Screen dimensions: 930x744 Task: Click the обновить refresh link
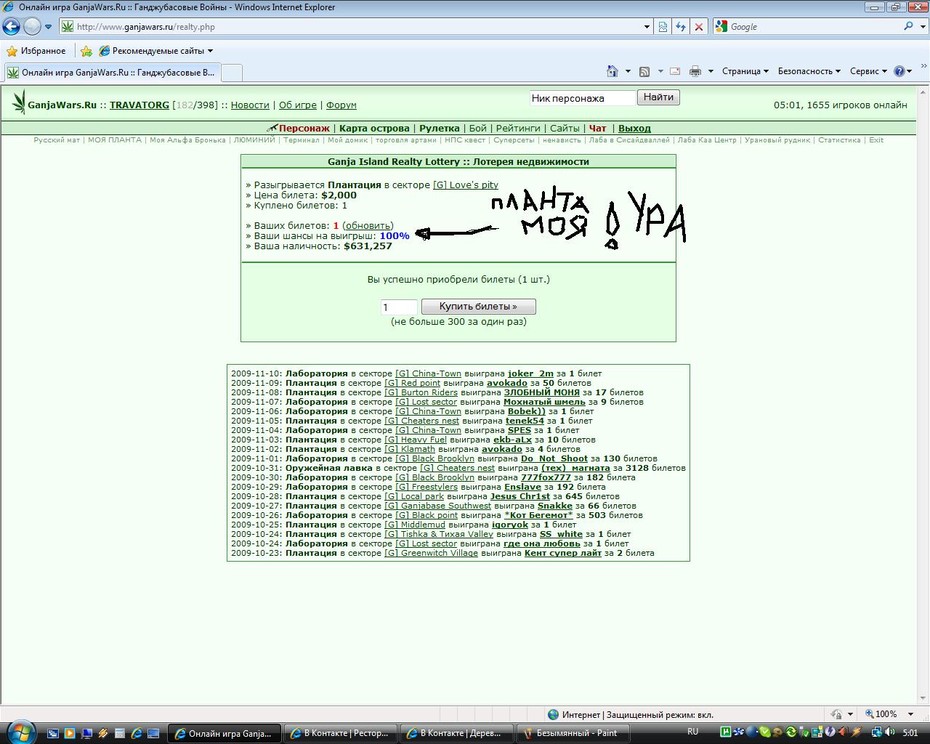click(x=368, y=225)
